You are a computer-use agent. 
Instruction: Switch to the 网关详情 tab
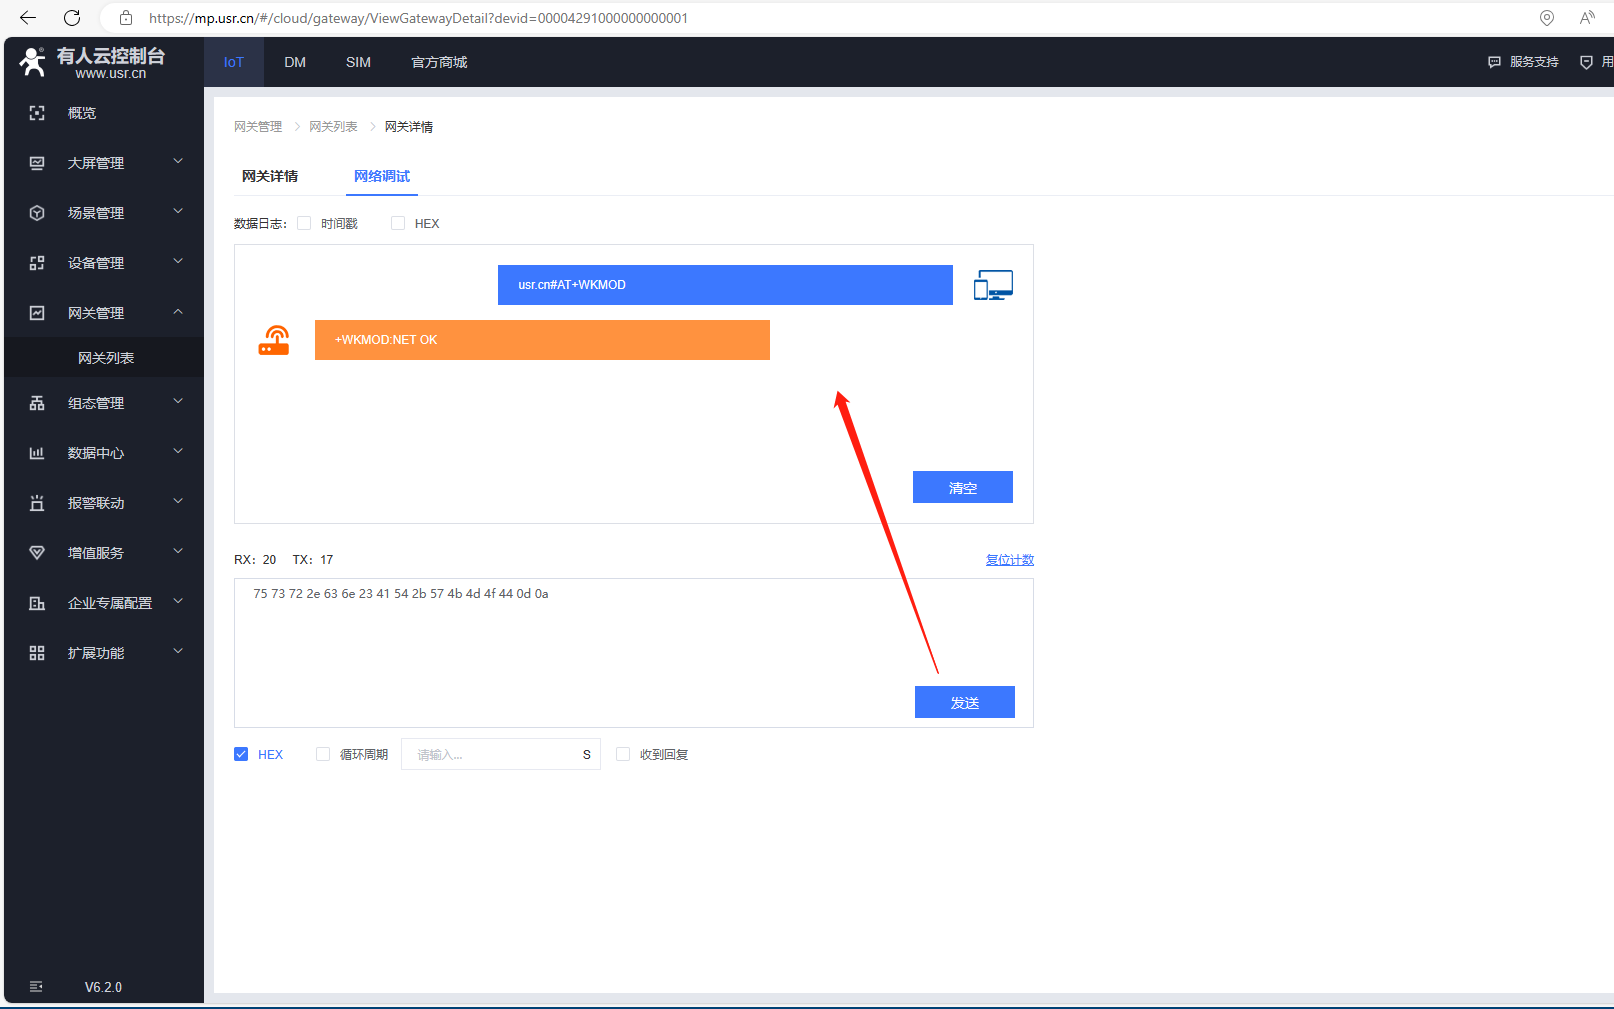point(270,176)
